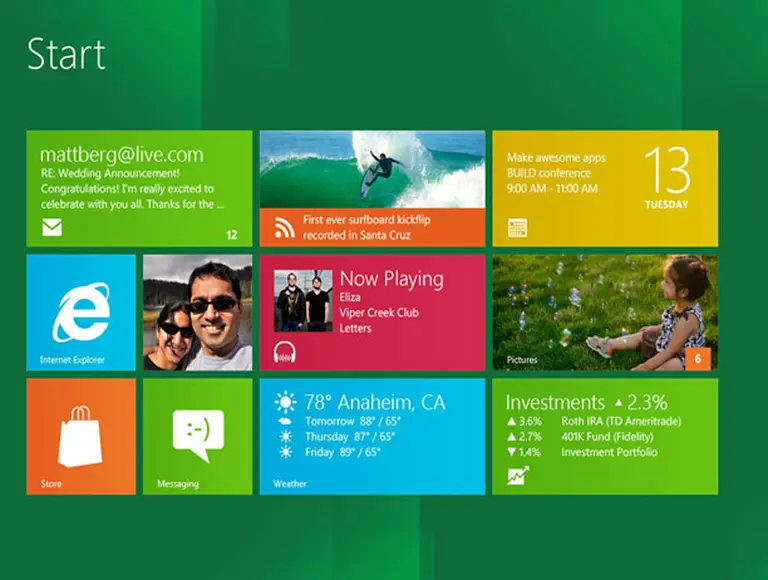This screenshot has width=768, height=580.
Task: Open the couple photo people tile
Action: tap(198, 313)
